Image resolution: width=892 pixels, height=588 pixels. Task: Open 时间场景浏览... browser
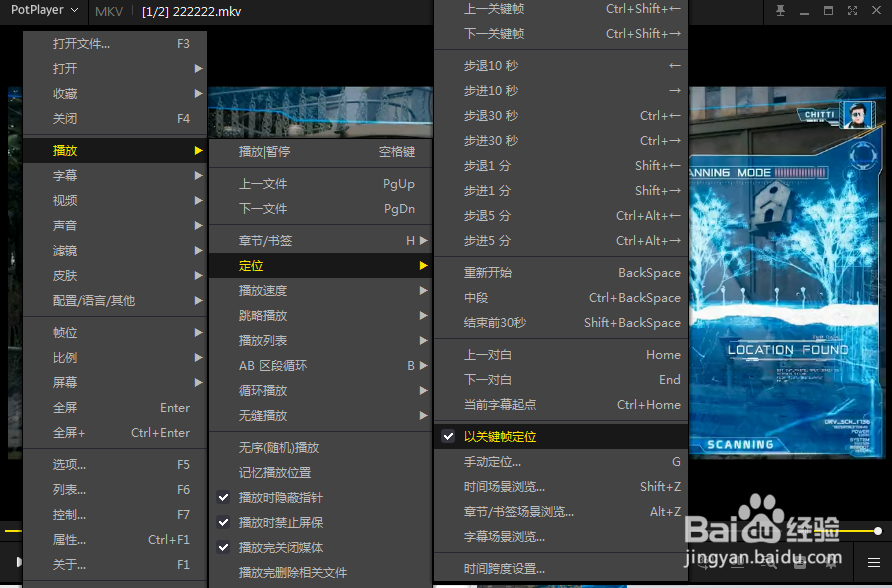[561, 487]
